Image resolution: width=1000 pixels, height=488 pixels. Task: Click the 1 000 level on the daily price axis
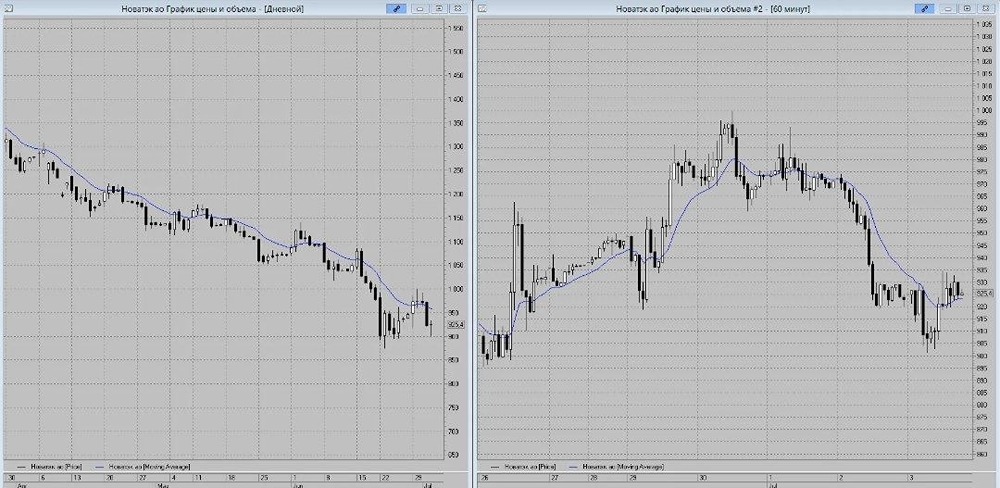[456, 290]
